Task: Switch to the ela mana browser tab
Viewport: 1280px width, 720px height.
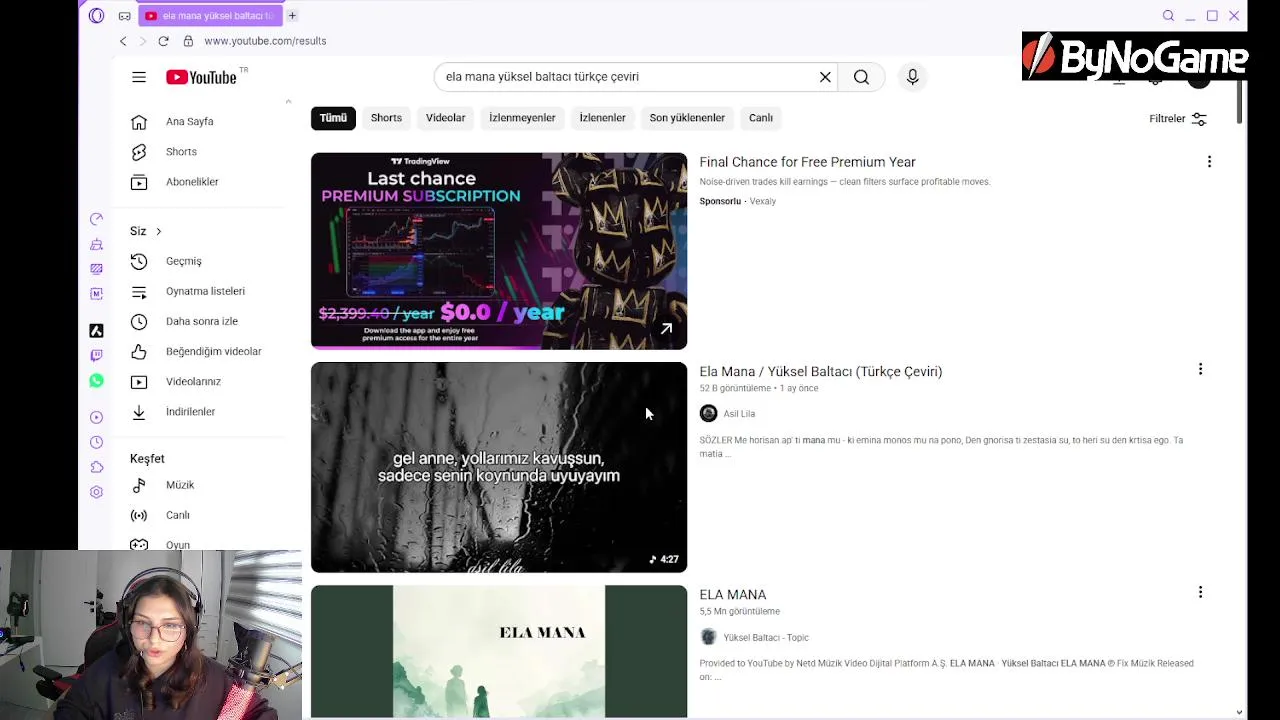Action: point(210,15)
